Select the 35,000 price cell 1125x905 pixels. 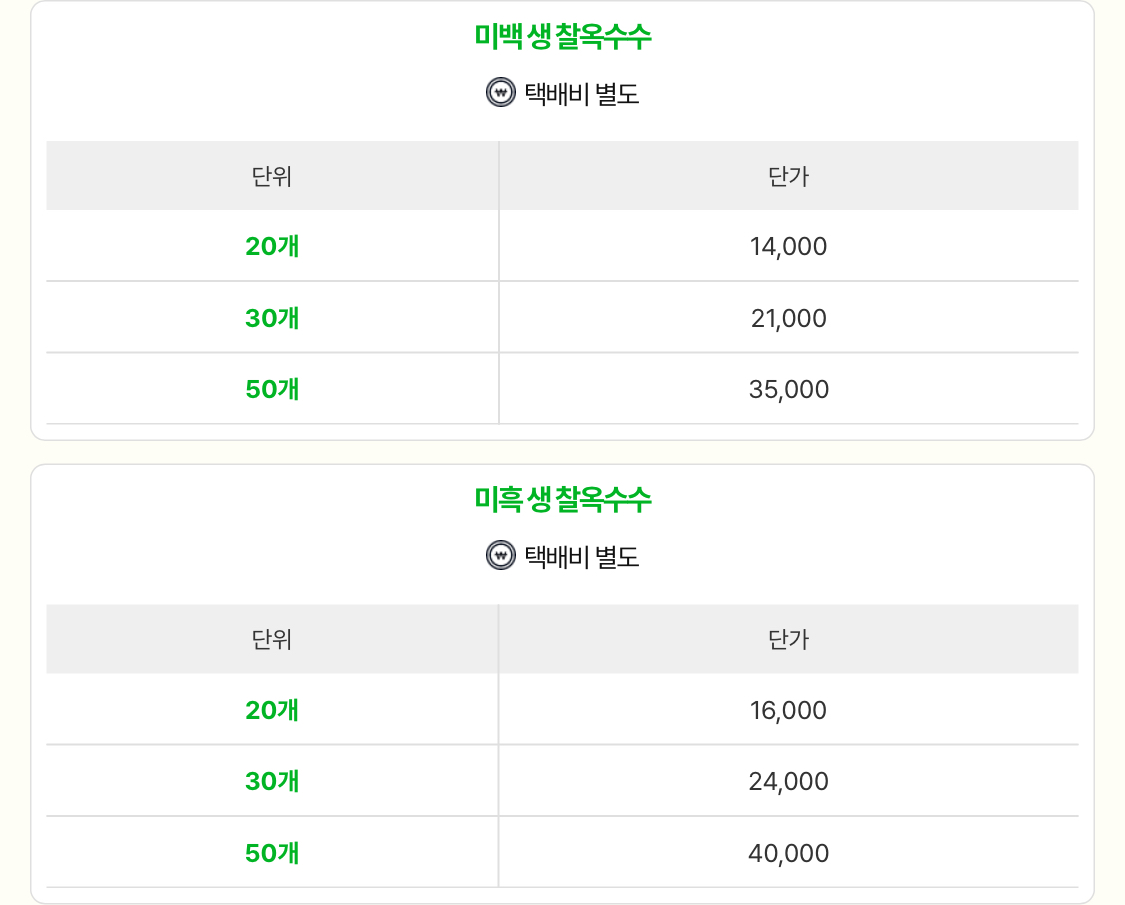789,389
